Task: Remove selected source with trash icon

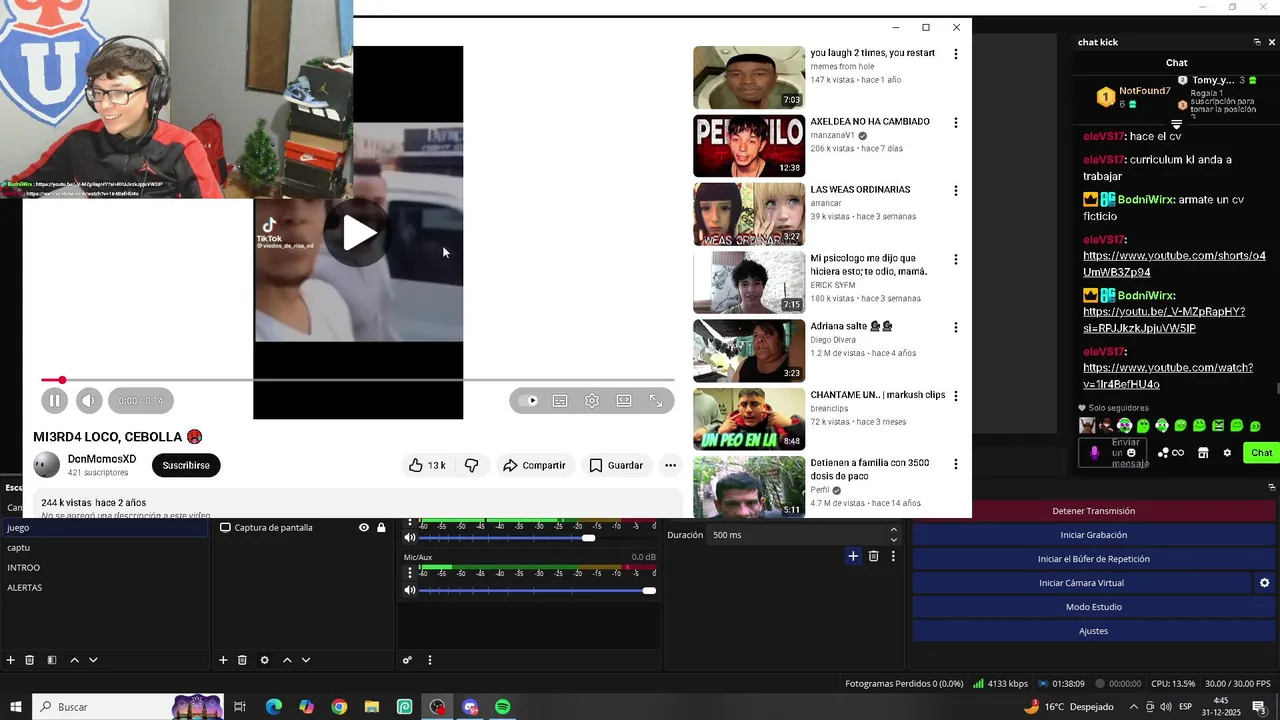Action: click(242, 660)
